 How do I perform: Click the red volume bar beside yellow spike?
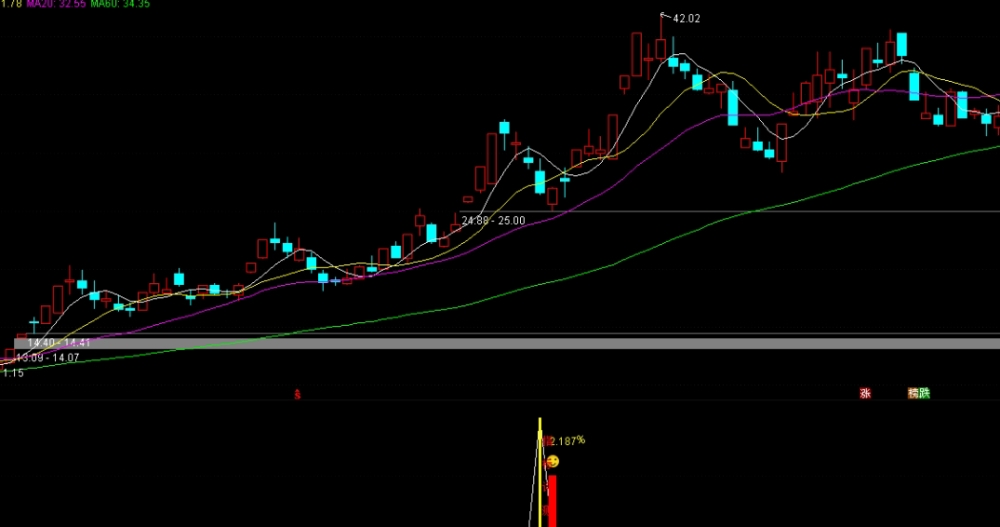tap(552, 501)
